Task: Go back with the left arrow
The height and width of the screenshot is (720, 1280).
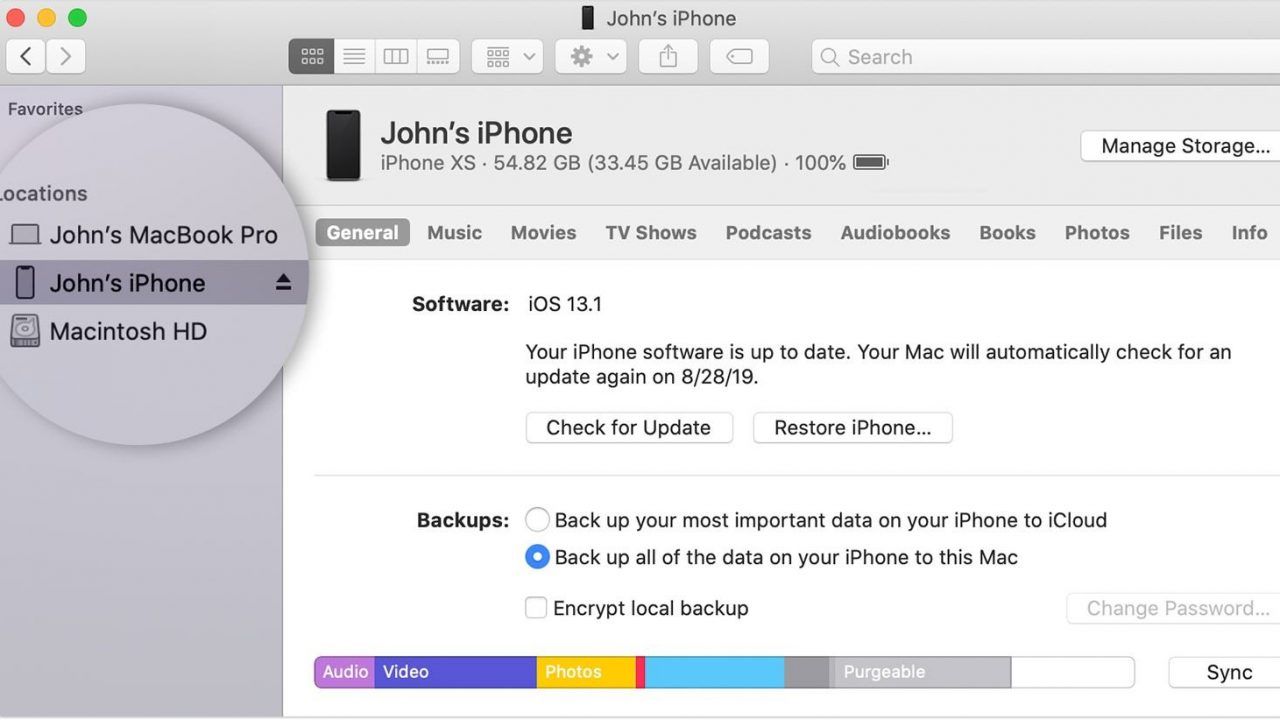Action: click(x=26, y=57)
